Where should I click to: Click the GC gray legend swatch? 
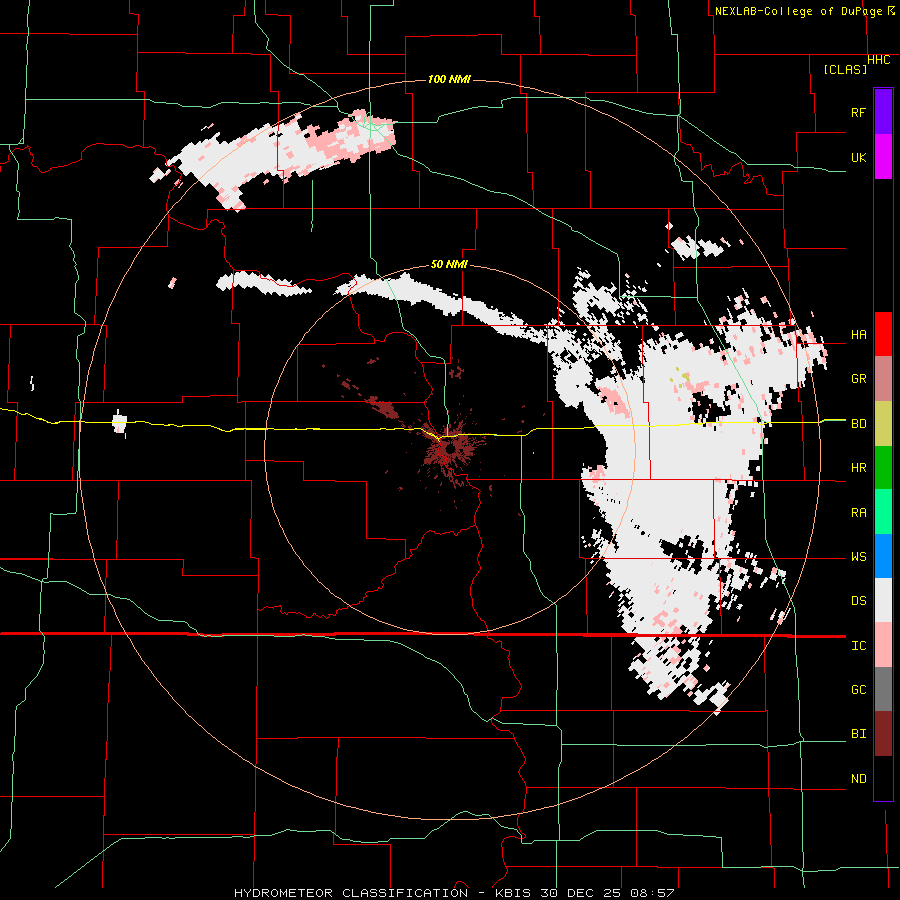(883, 689)
